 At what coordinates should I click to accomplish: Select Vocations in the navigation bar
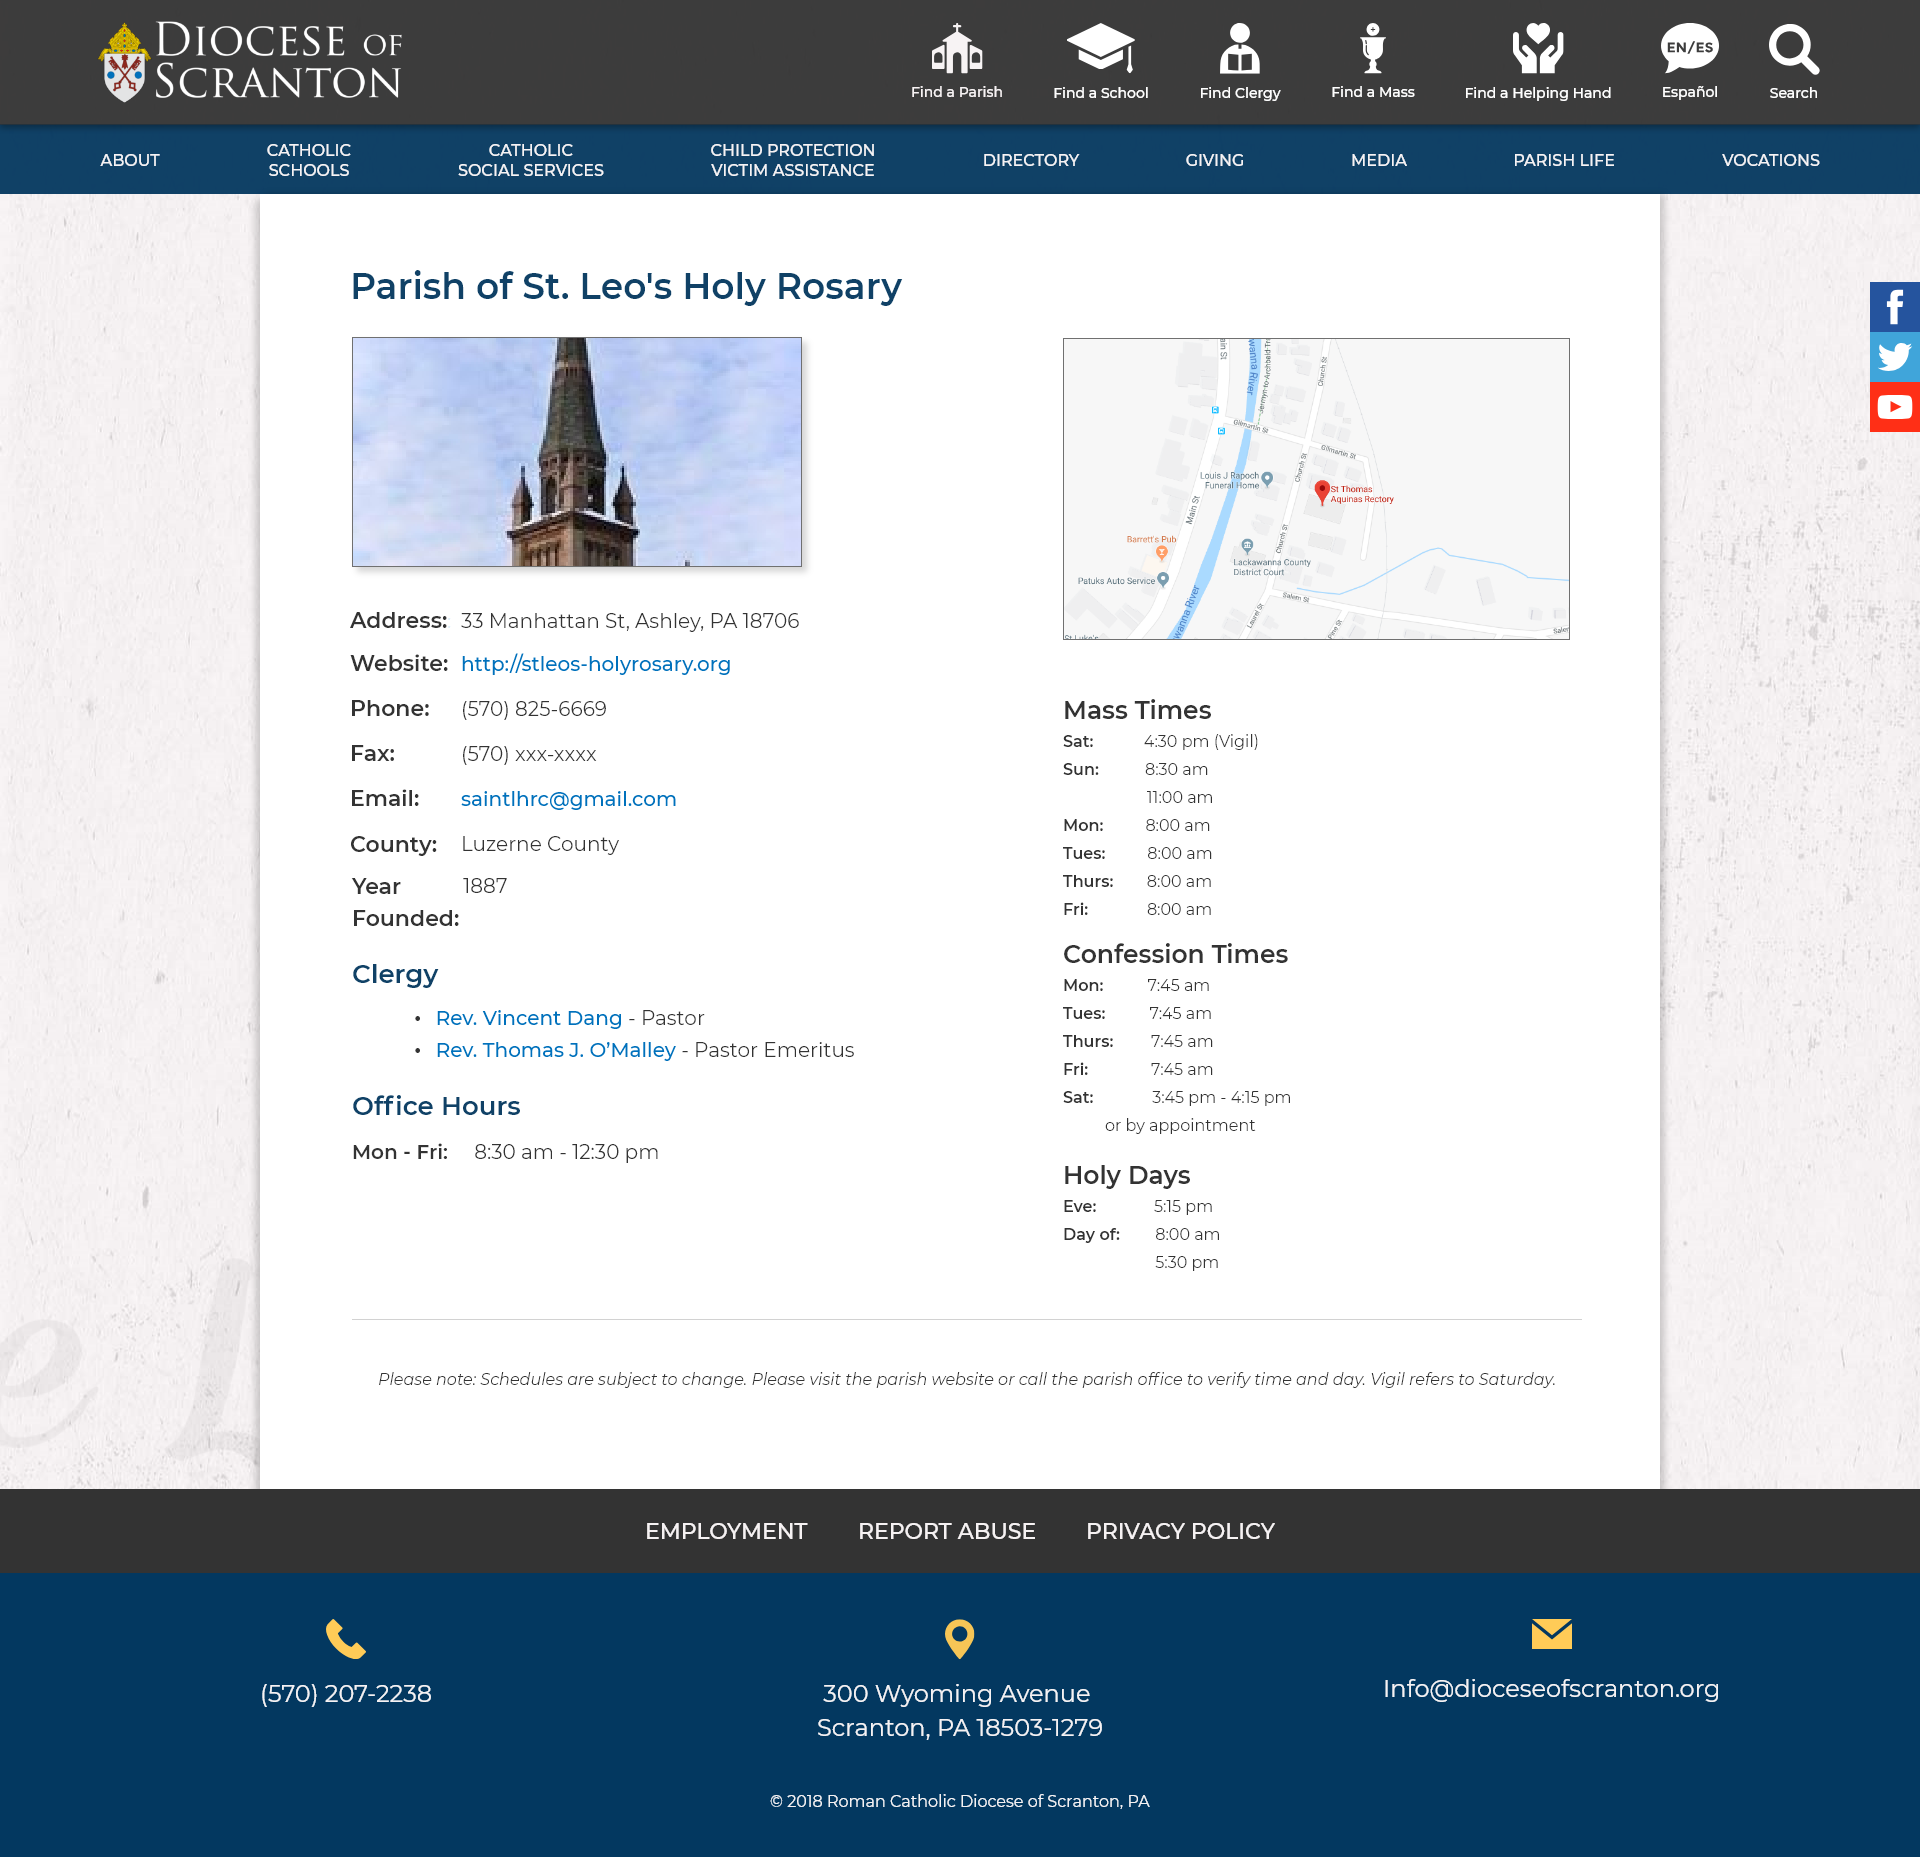click(1770, 160)
